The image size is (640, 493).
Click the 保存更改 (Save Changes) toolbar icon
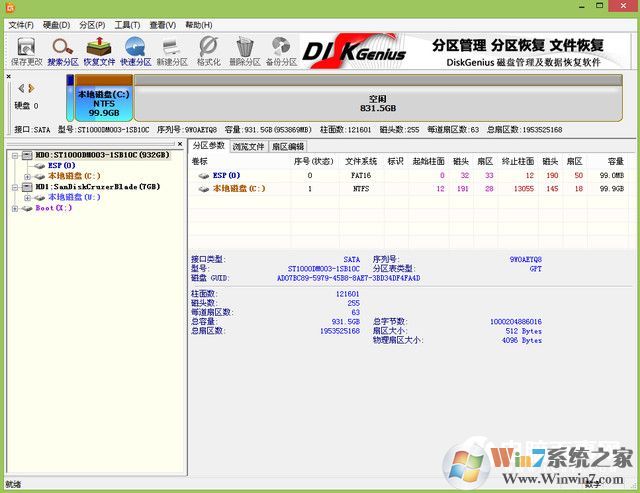click(26, 51)
